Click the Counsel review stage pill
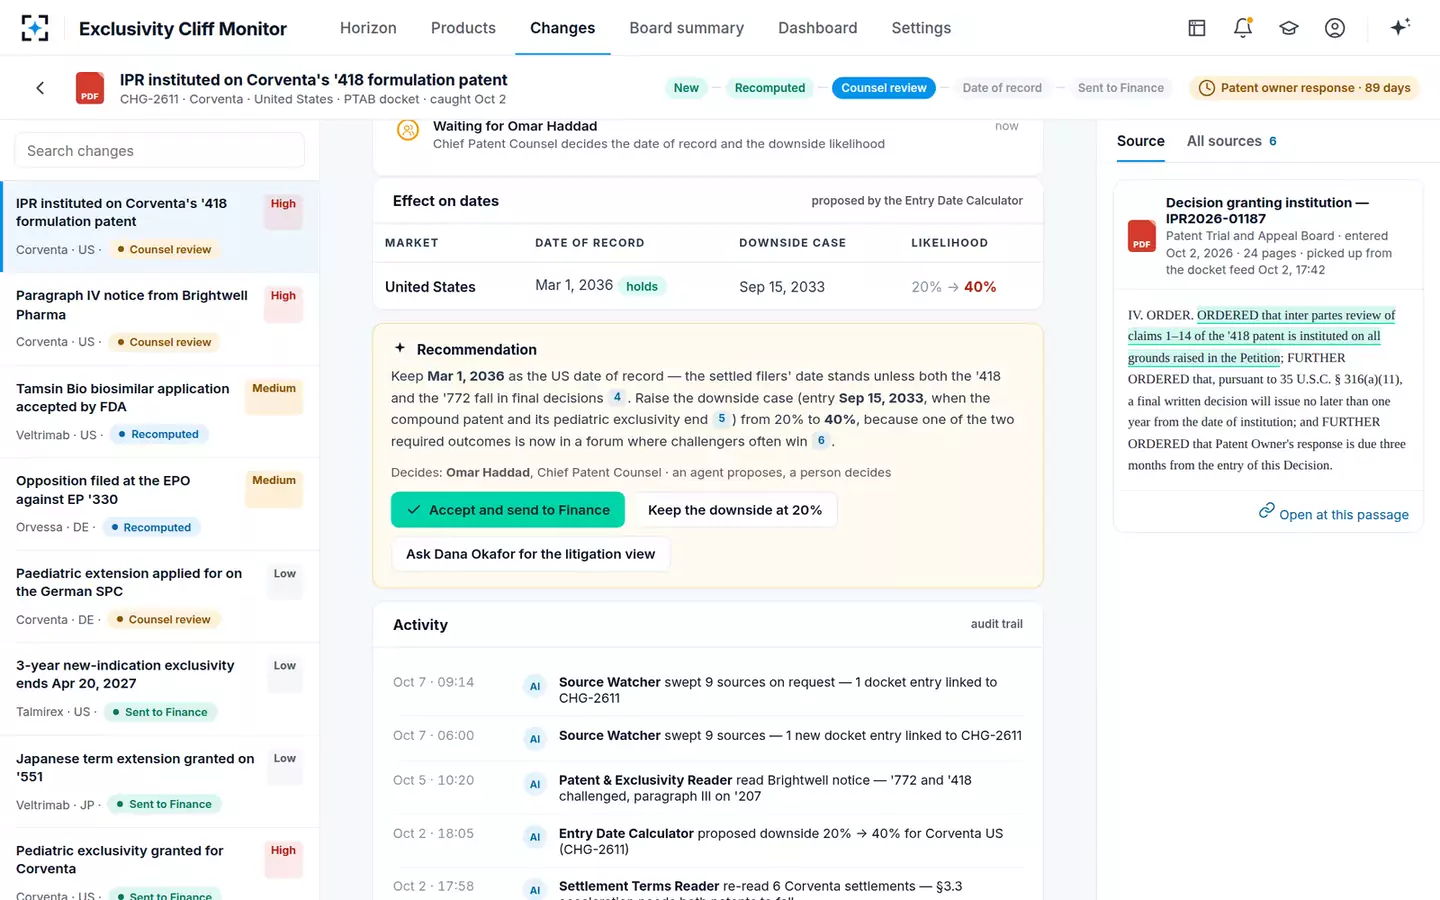 point(884,88)
